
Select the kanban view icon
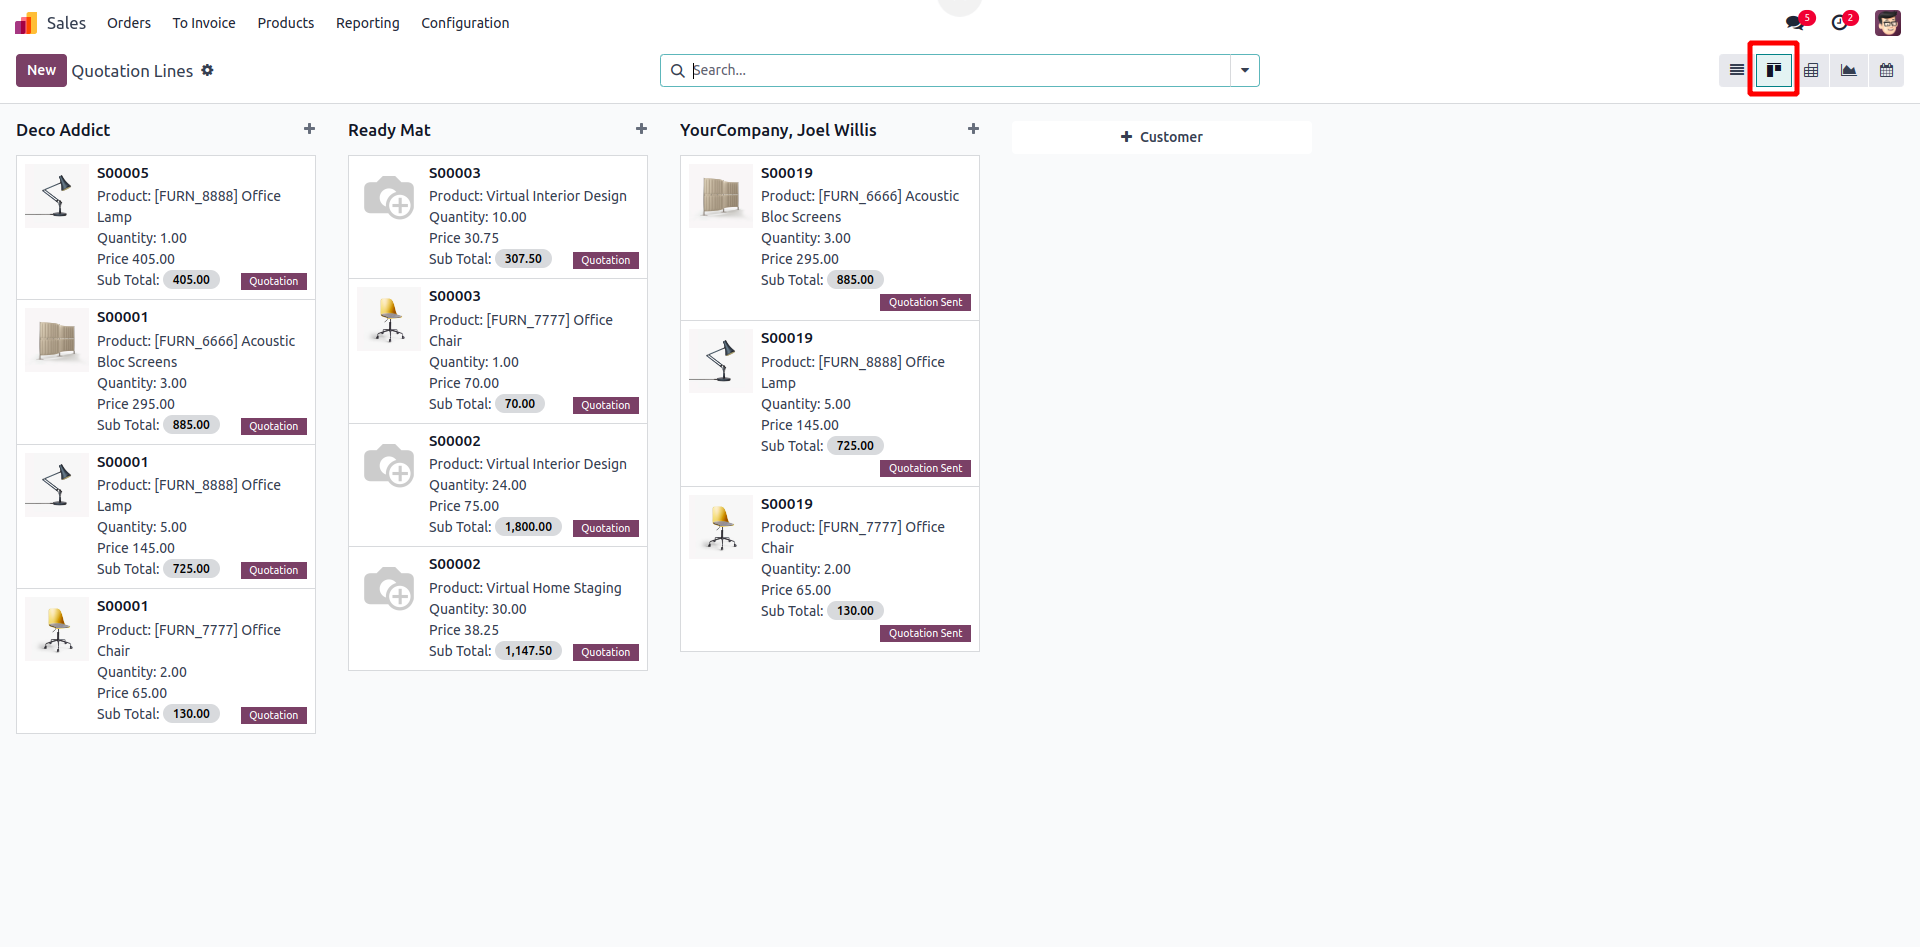tap(1774, 70)
